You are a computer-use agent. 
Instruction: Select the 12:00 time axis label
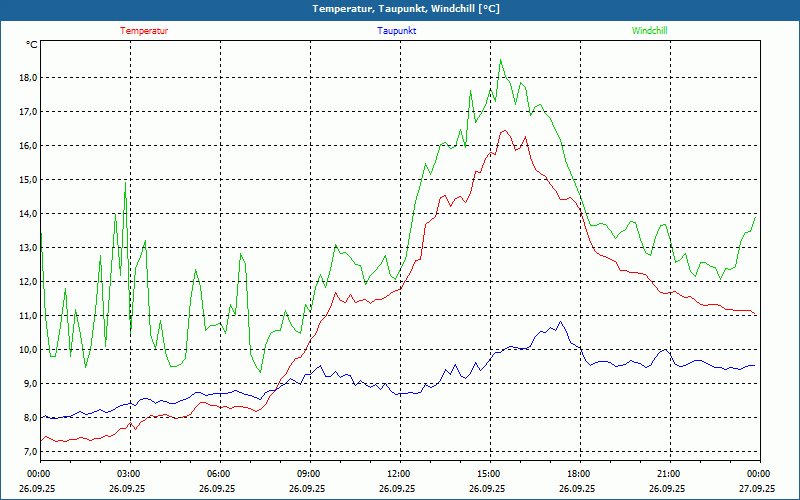pyautogui.click(x=399, y=474)
